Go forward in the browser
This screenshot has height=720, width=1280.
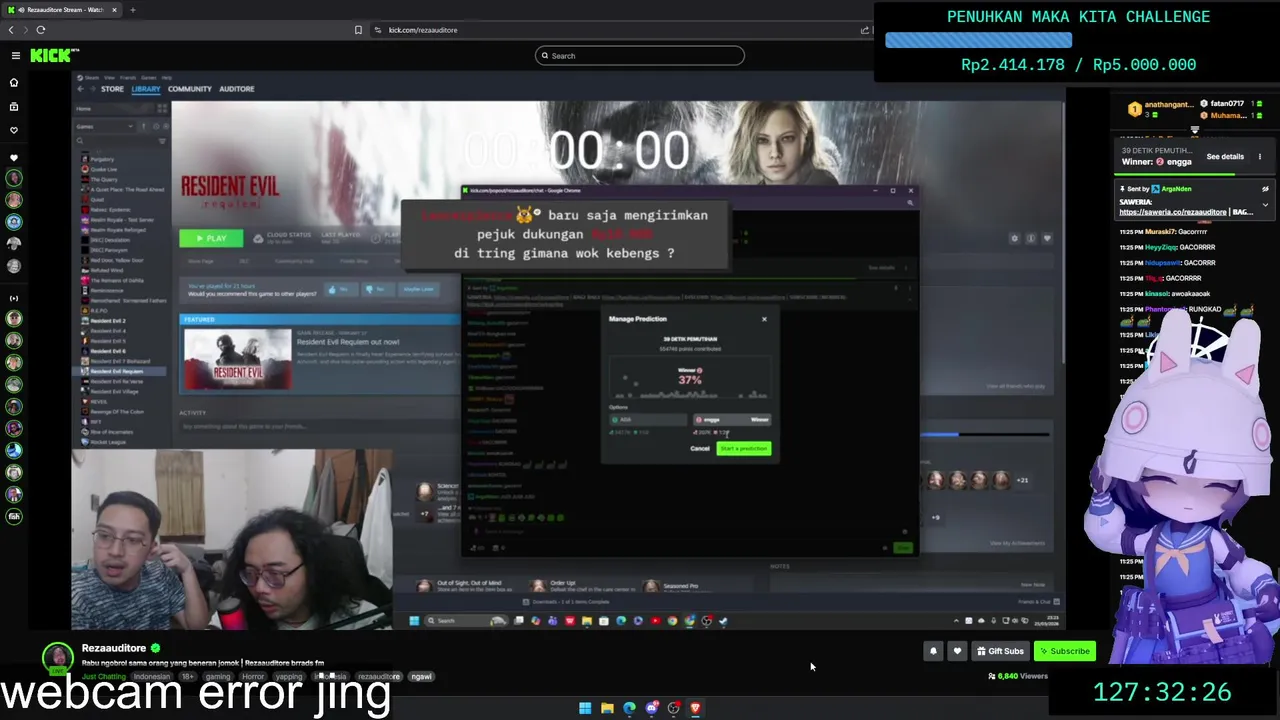tap(26, 30)
